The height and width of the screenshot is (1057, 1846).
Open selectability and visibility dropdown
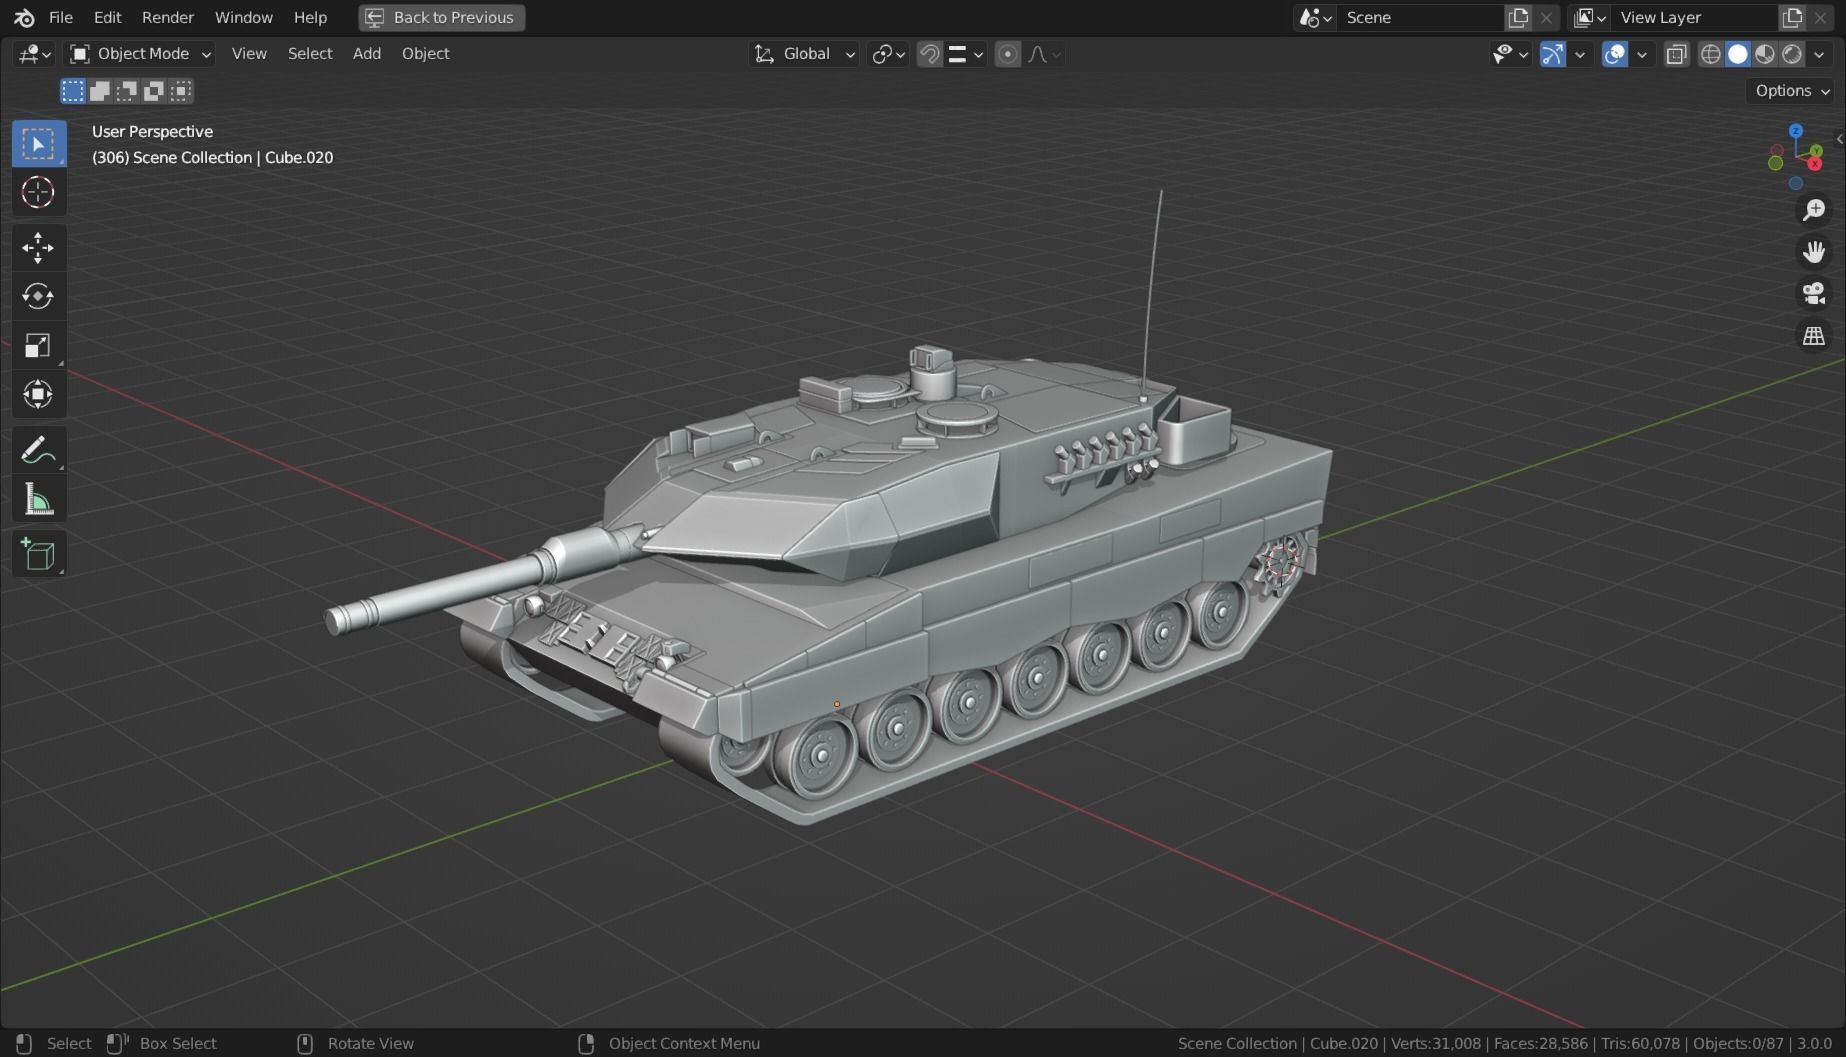point(1510,54)
